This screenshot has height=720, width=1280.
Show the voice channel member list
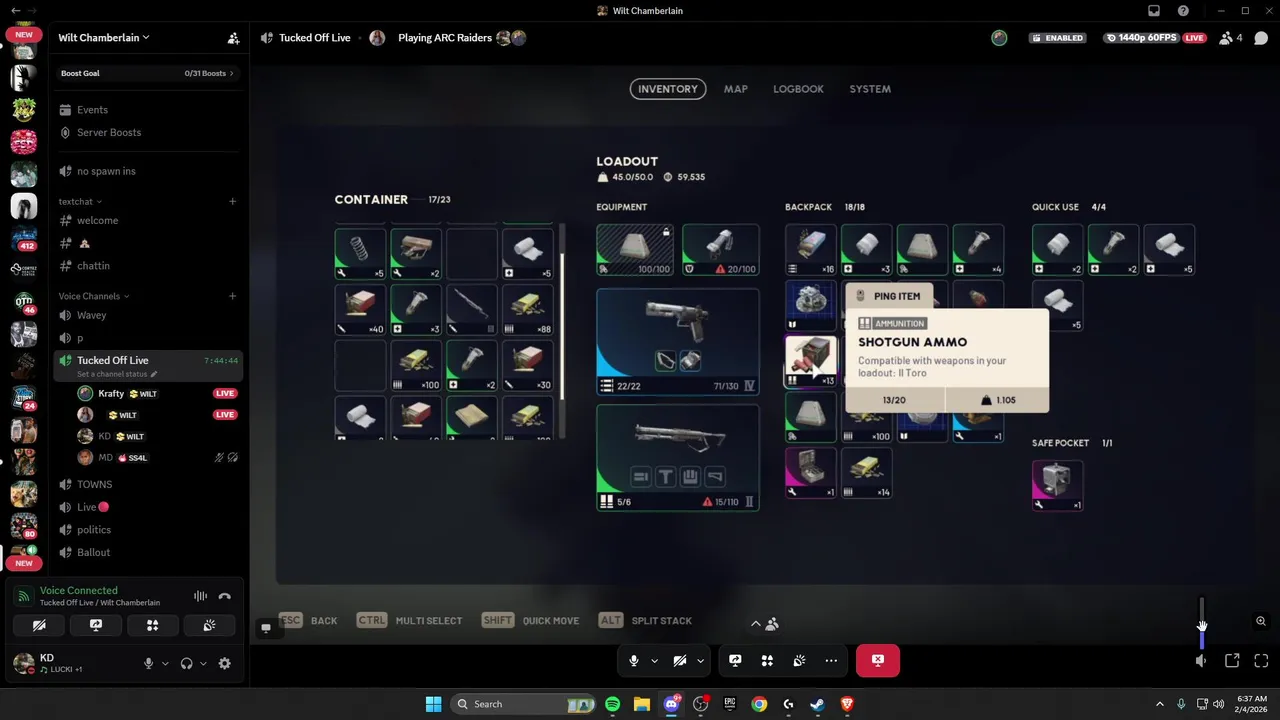coord(1231,38)
